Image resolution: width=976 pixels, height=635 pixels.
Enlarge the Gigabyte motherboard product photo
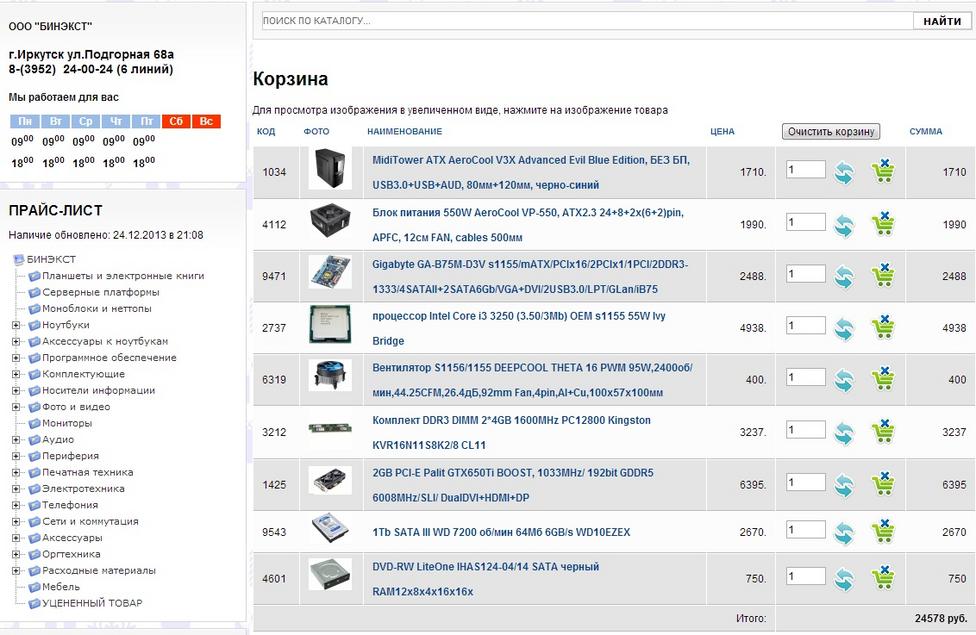(330, 271)
